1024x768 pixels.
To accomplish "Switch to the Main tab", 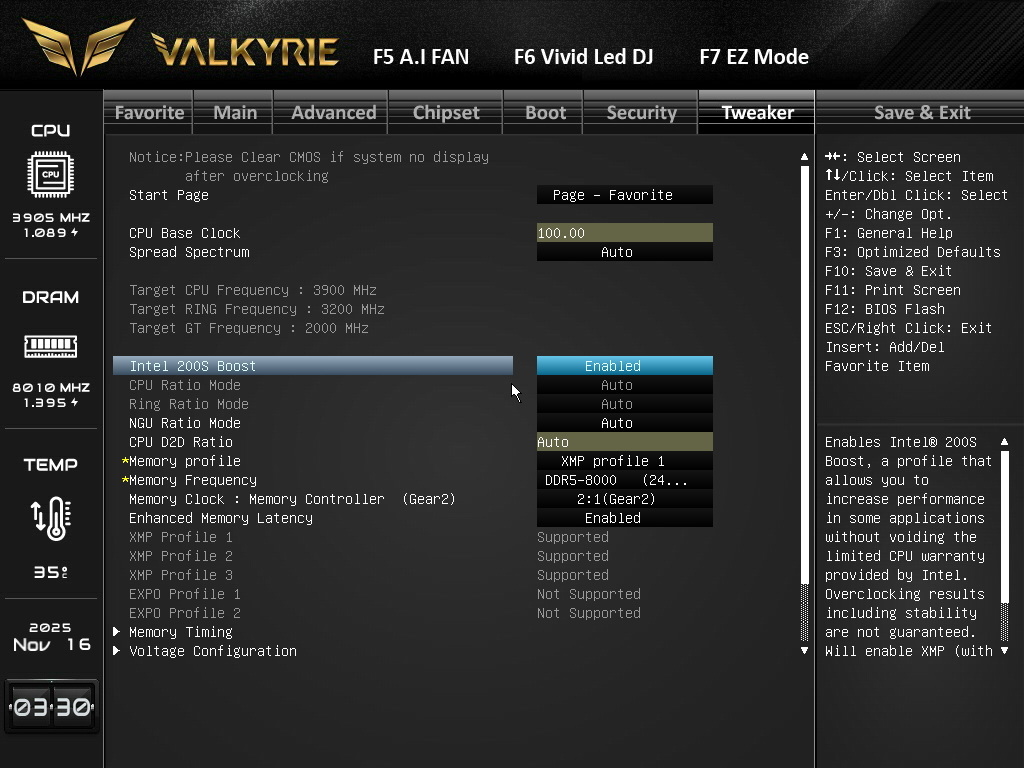I will (x=234, y=112).
